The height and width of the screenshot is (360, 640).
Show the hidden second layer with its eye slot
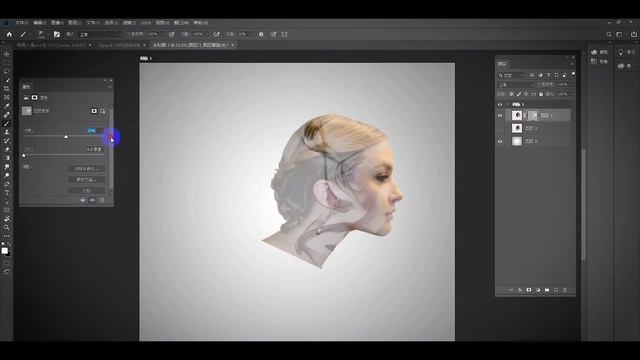(500, 128)
